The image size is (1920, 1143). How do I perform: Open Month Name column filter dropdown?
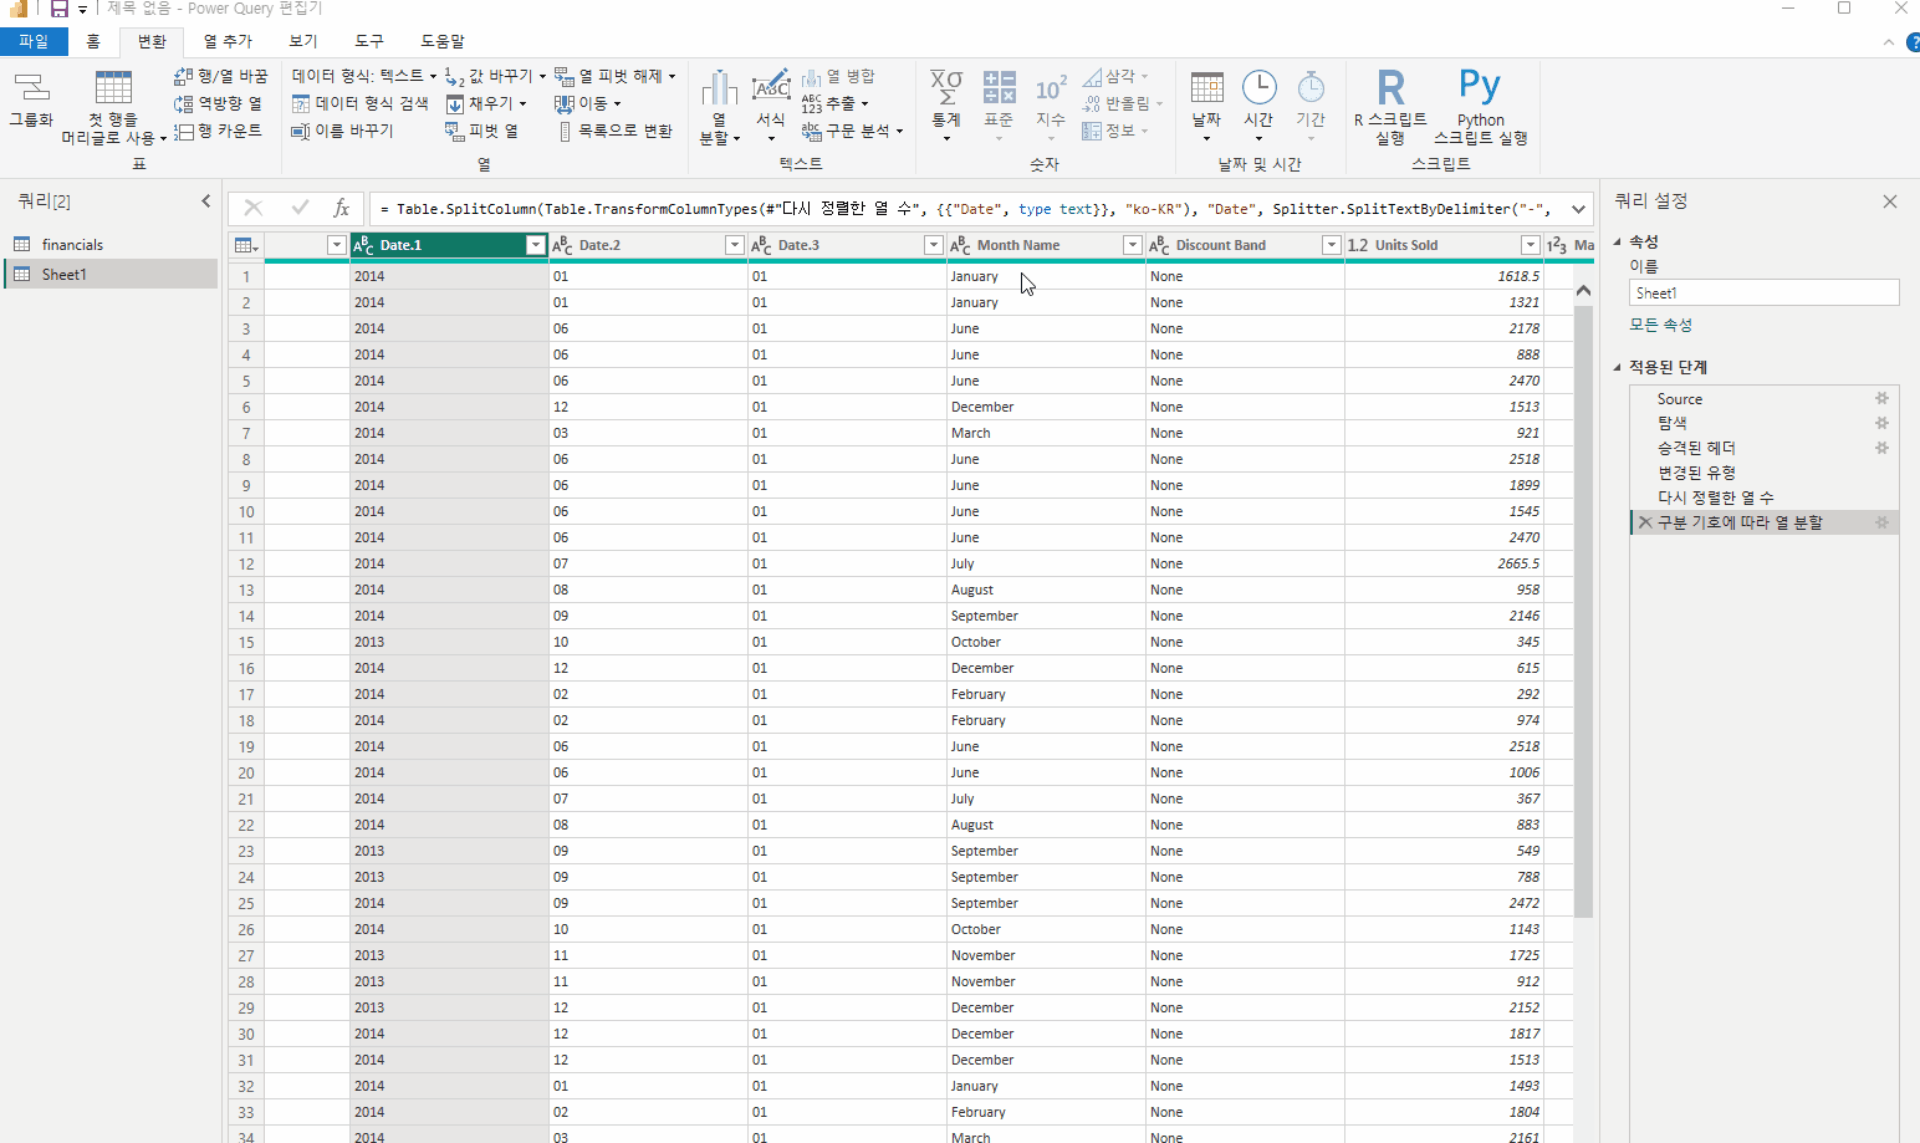[x=1131, y=245]
